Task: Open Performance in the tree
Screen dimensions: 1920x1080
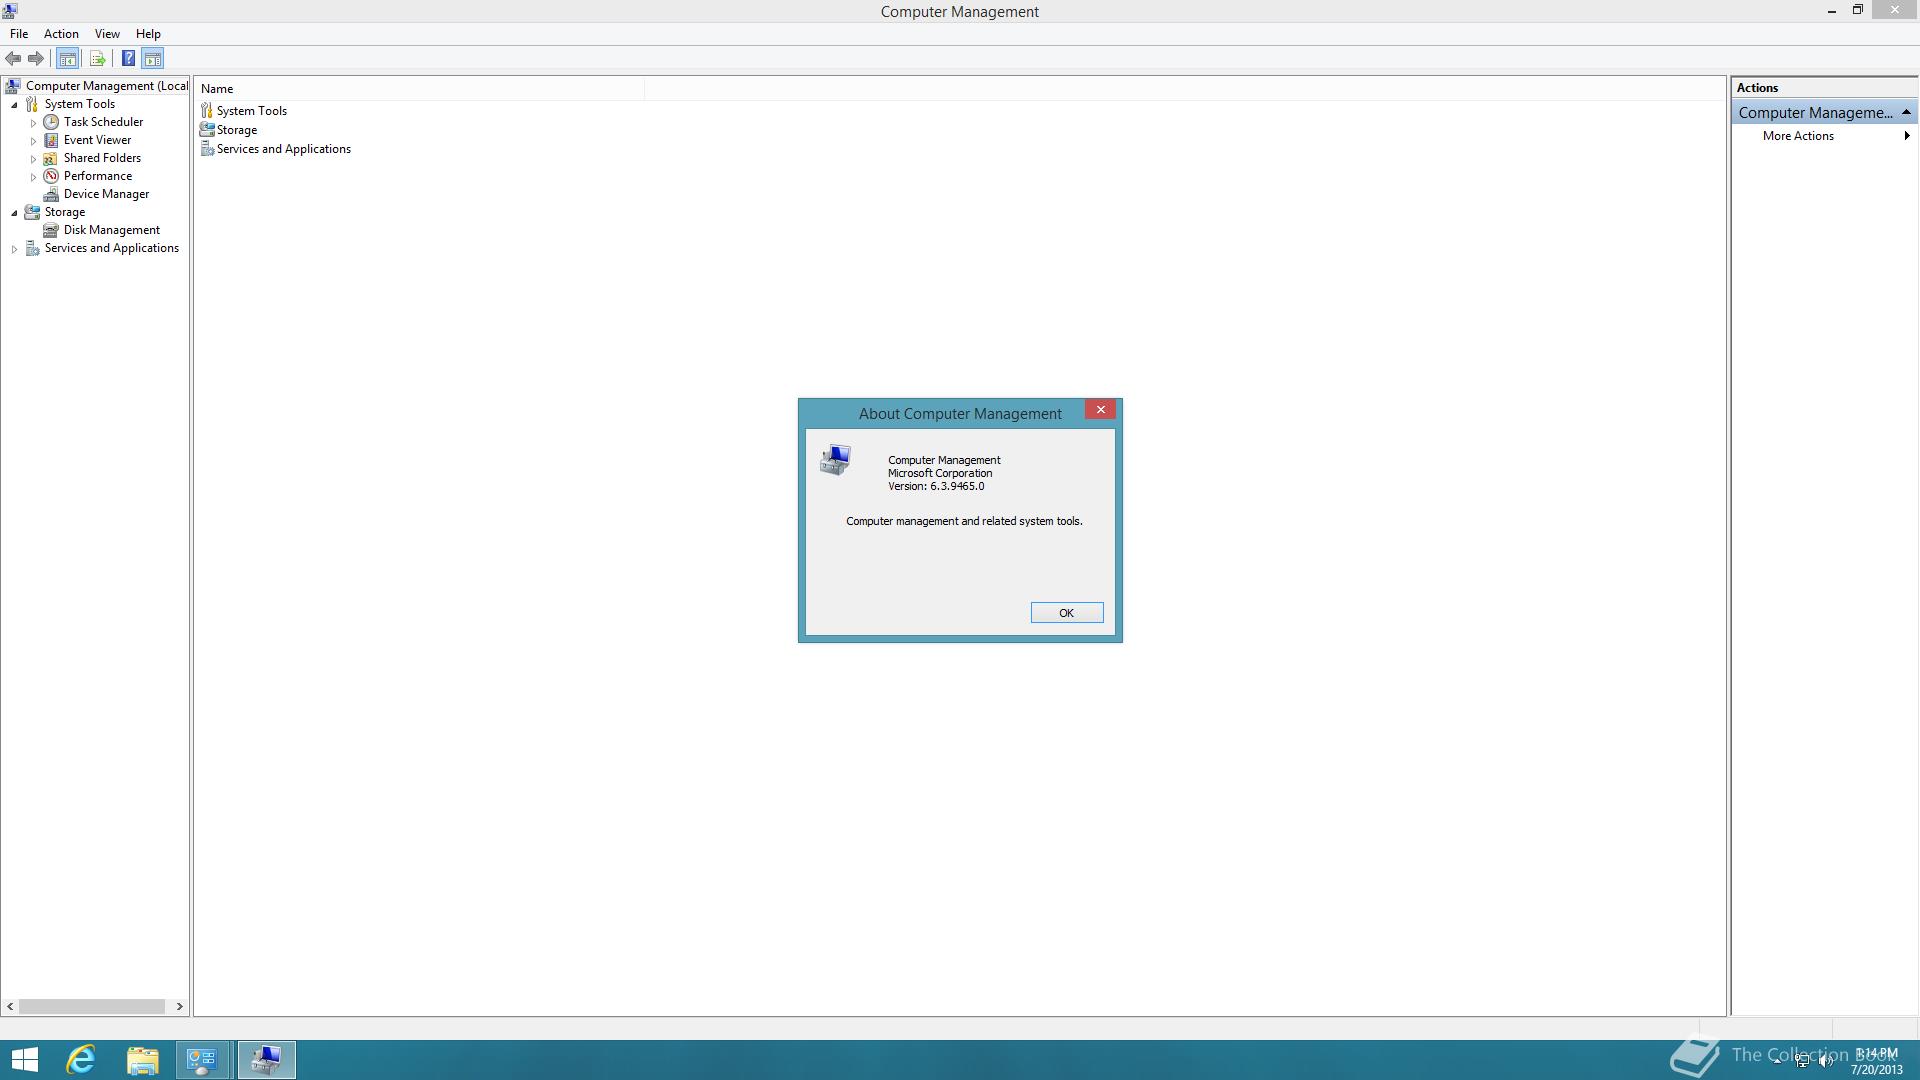Action: [97, 176]
